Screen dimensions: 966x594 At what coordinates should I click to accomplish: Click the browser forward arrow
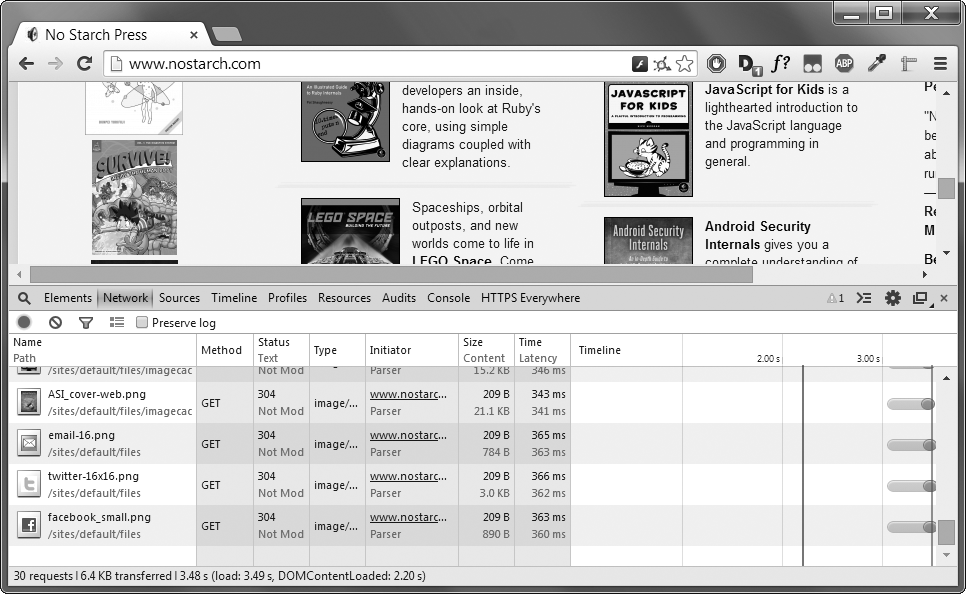(55, 63)
